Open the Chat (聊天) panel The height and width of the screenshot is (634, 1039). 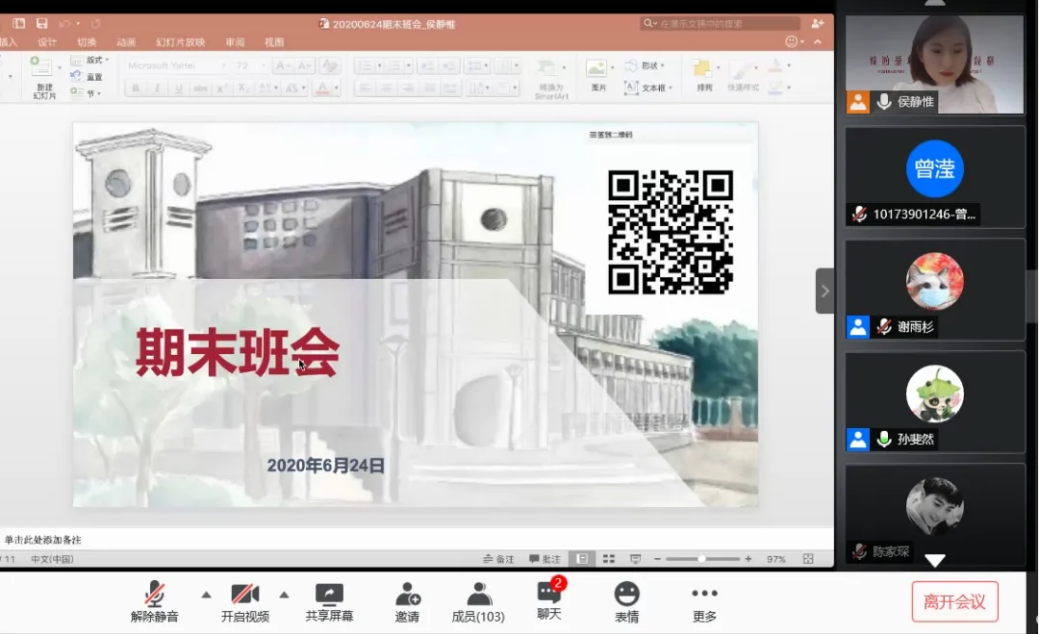pos(549,600)
